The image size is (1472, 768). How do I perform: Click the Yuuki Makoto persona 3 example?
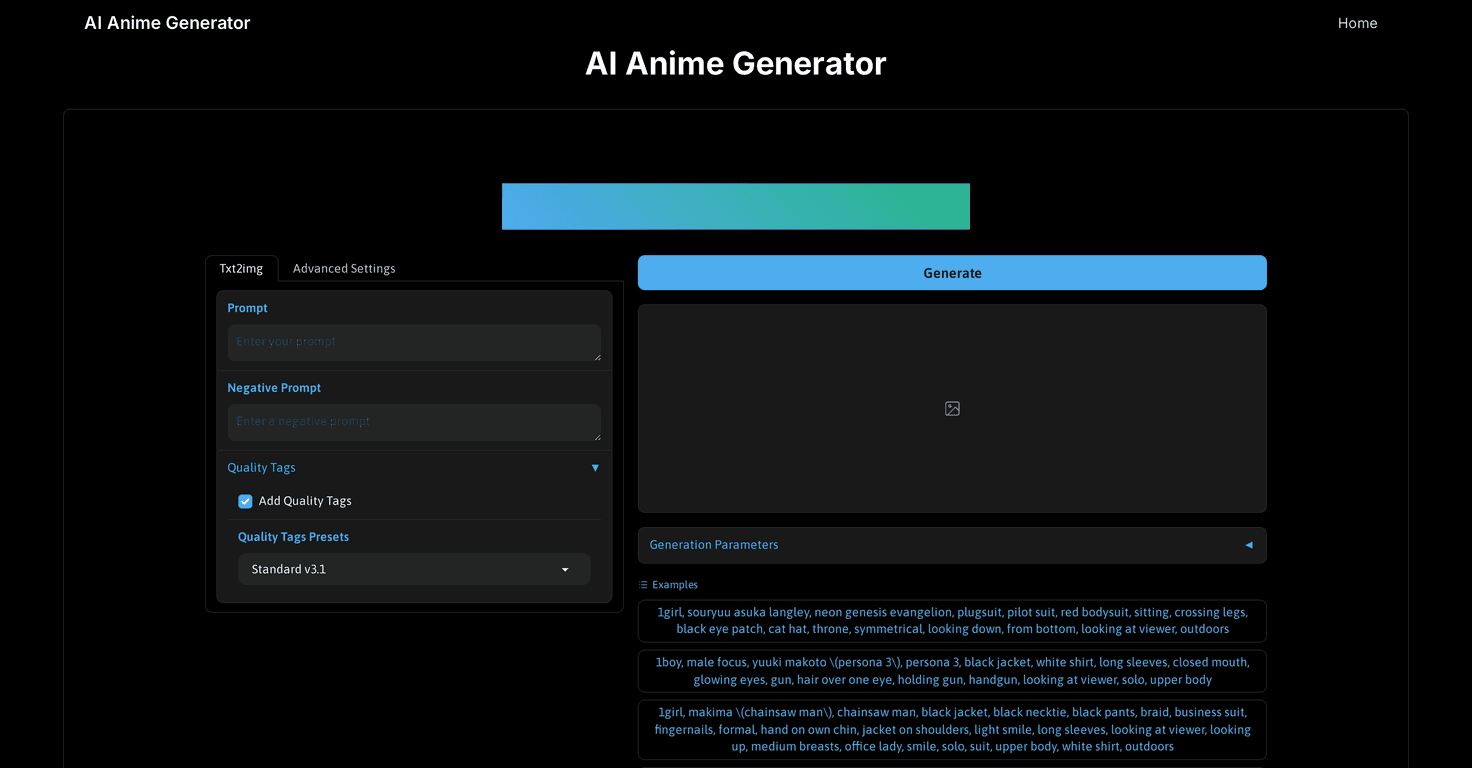point(951,670)
